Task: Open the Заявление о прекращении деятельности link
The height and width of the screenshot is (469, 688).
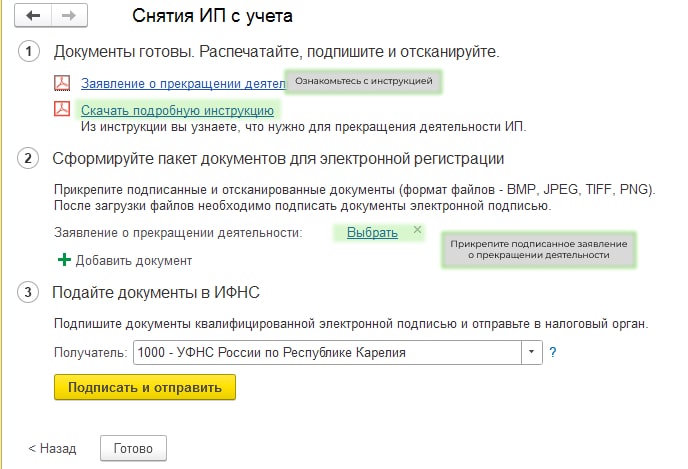Action: pyautogui.click(x=182, y=85)
